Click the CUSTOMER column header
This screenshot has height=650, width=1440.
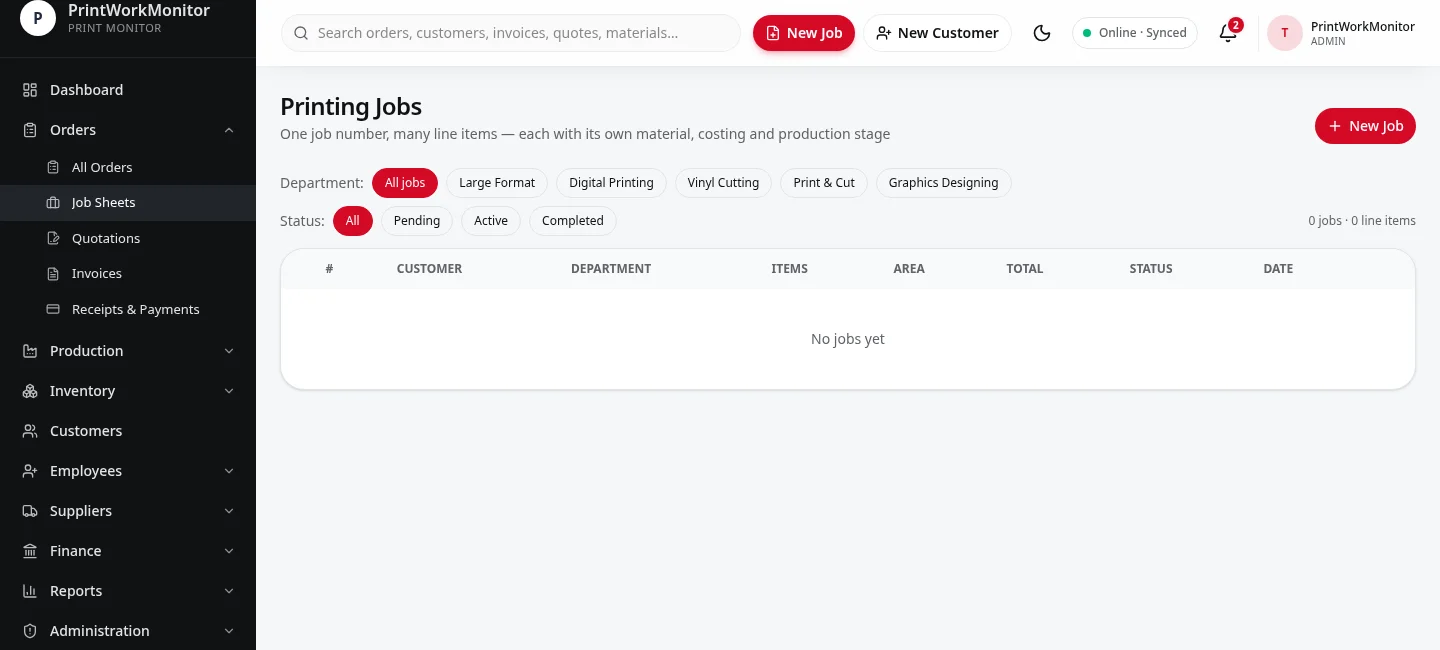point(429,269)
